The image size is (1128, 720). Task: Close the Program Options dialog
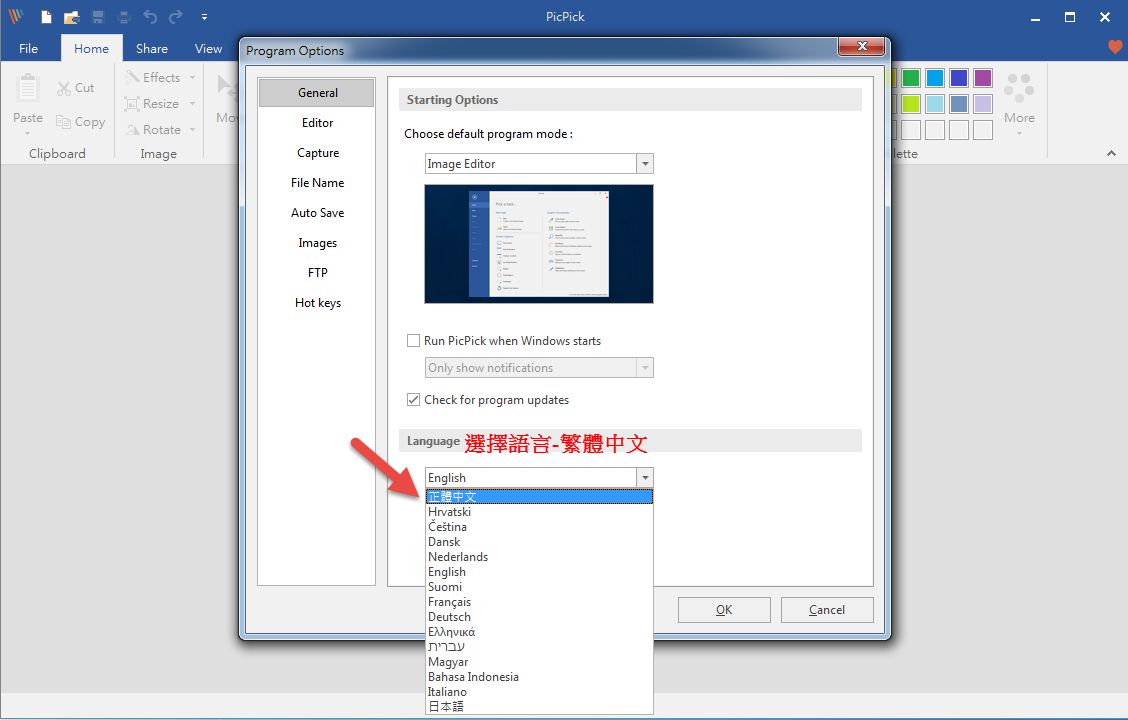click(863, 47)
